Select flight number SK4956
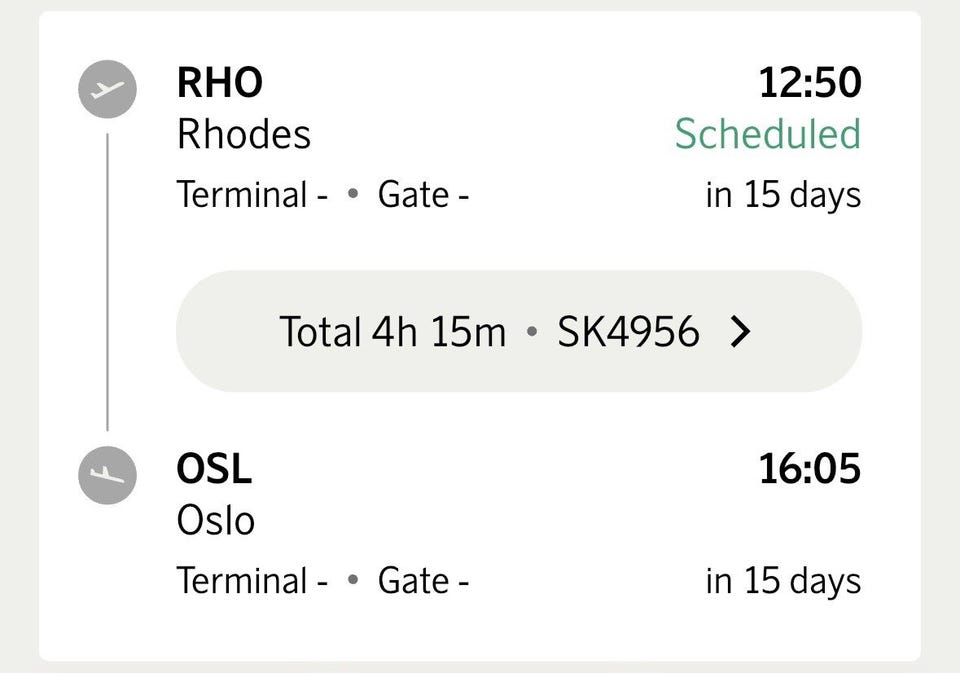Viewport: 960px width, 673px height. pos(628,332)
